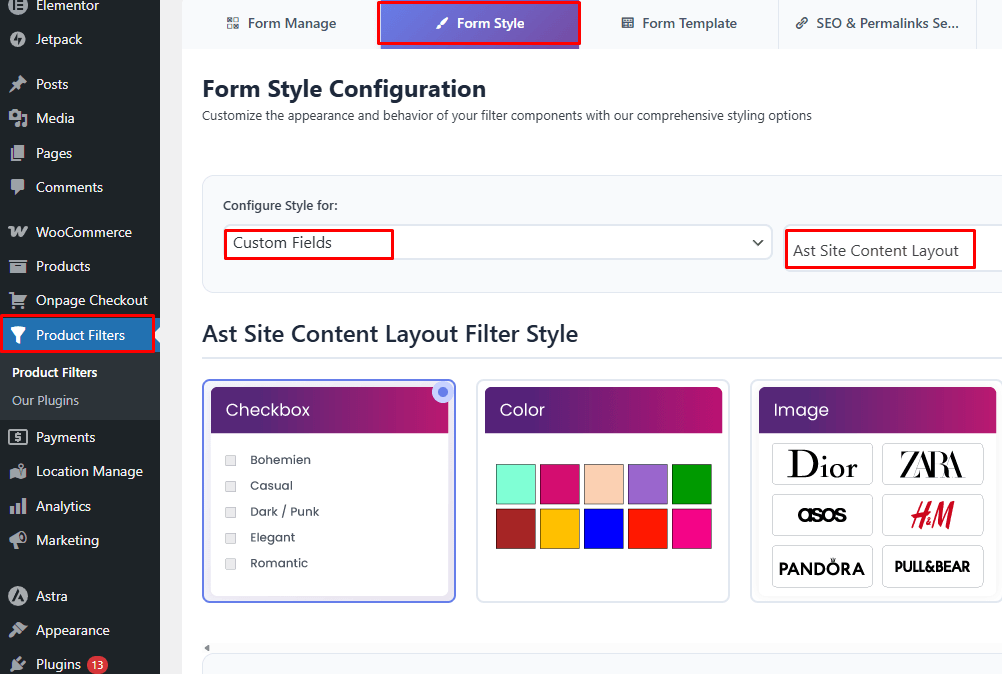The height and width of the screenshot is (674, 1002).
Task: Open the Our Plugins link
Action: point(47,400)
